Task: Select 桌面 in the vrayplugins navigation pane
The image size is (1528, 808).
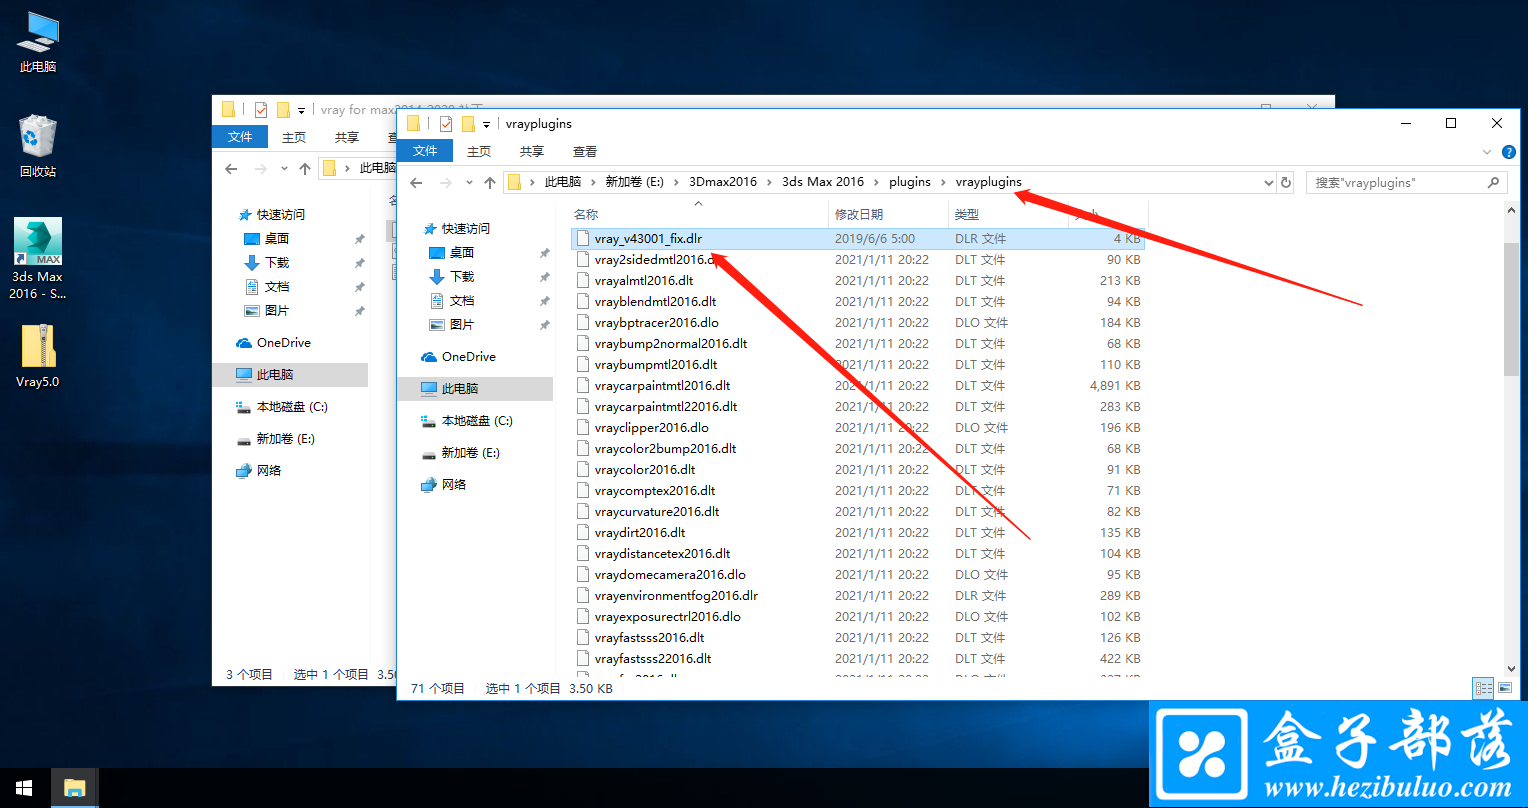Action: pyautogui.click(x=462, y=252)
